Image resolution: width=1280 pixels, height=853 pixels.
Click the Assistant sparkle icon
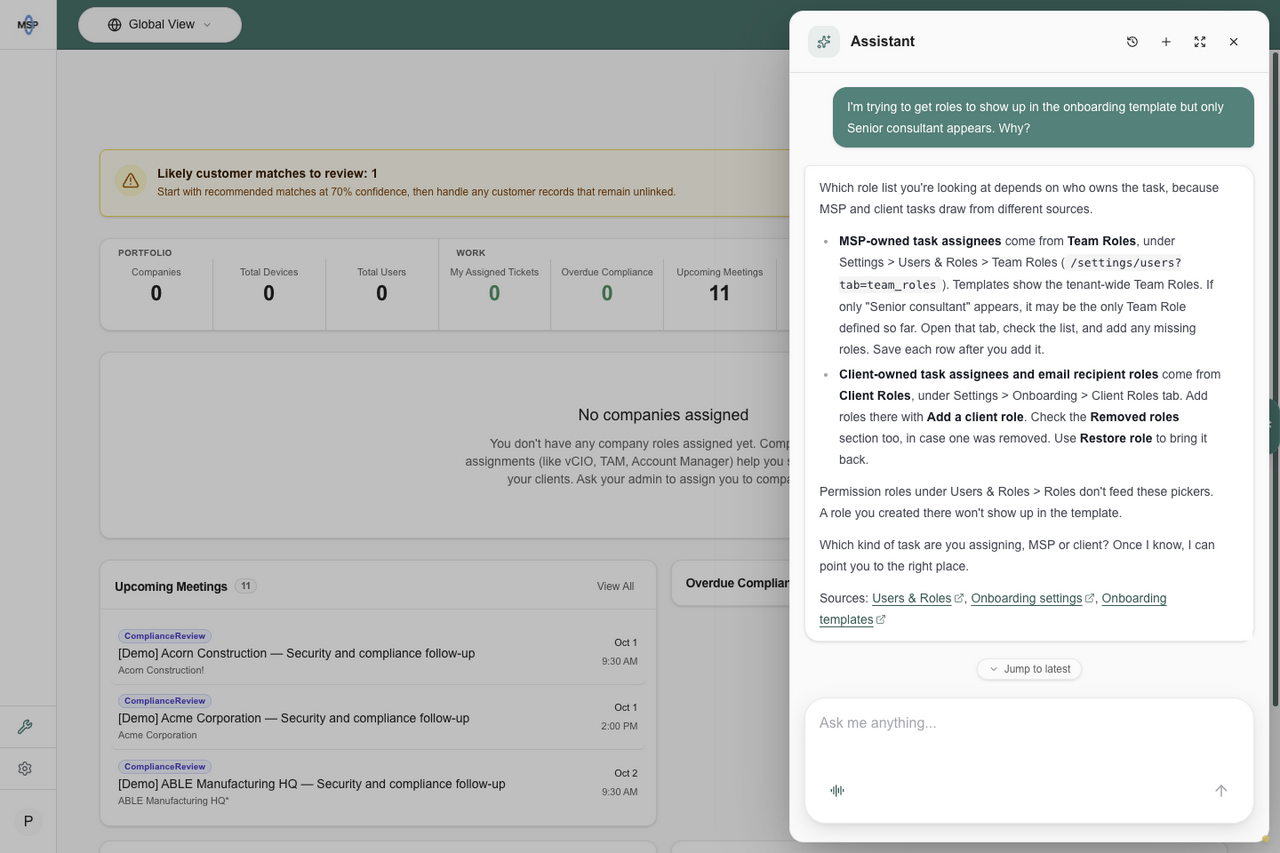click(x=824, y=42)
